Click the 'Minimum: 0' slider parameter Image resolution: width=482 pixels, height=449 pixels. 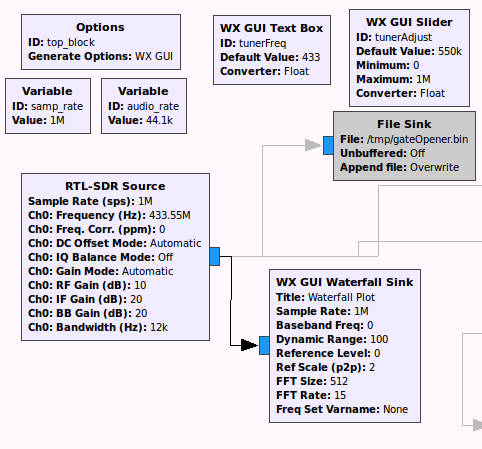(388, 65)
